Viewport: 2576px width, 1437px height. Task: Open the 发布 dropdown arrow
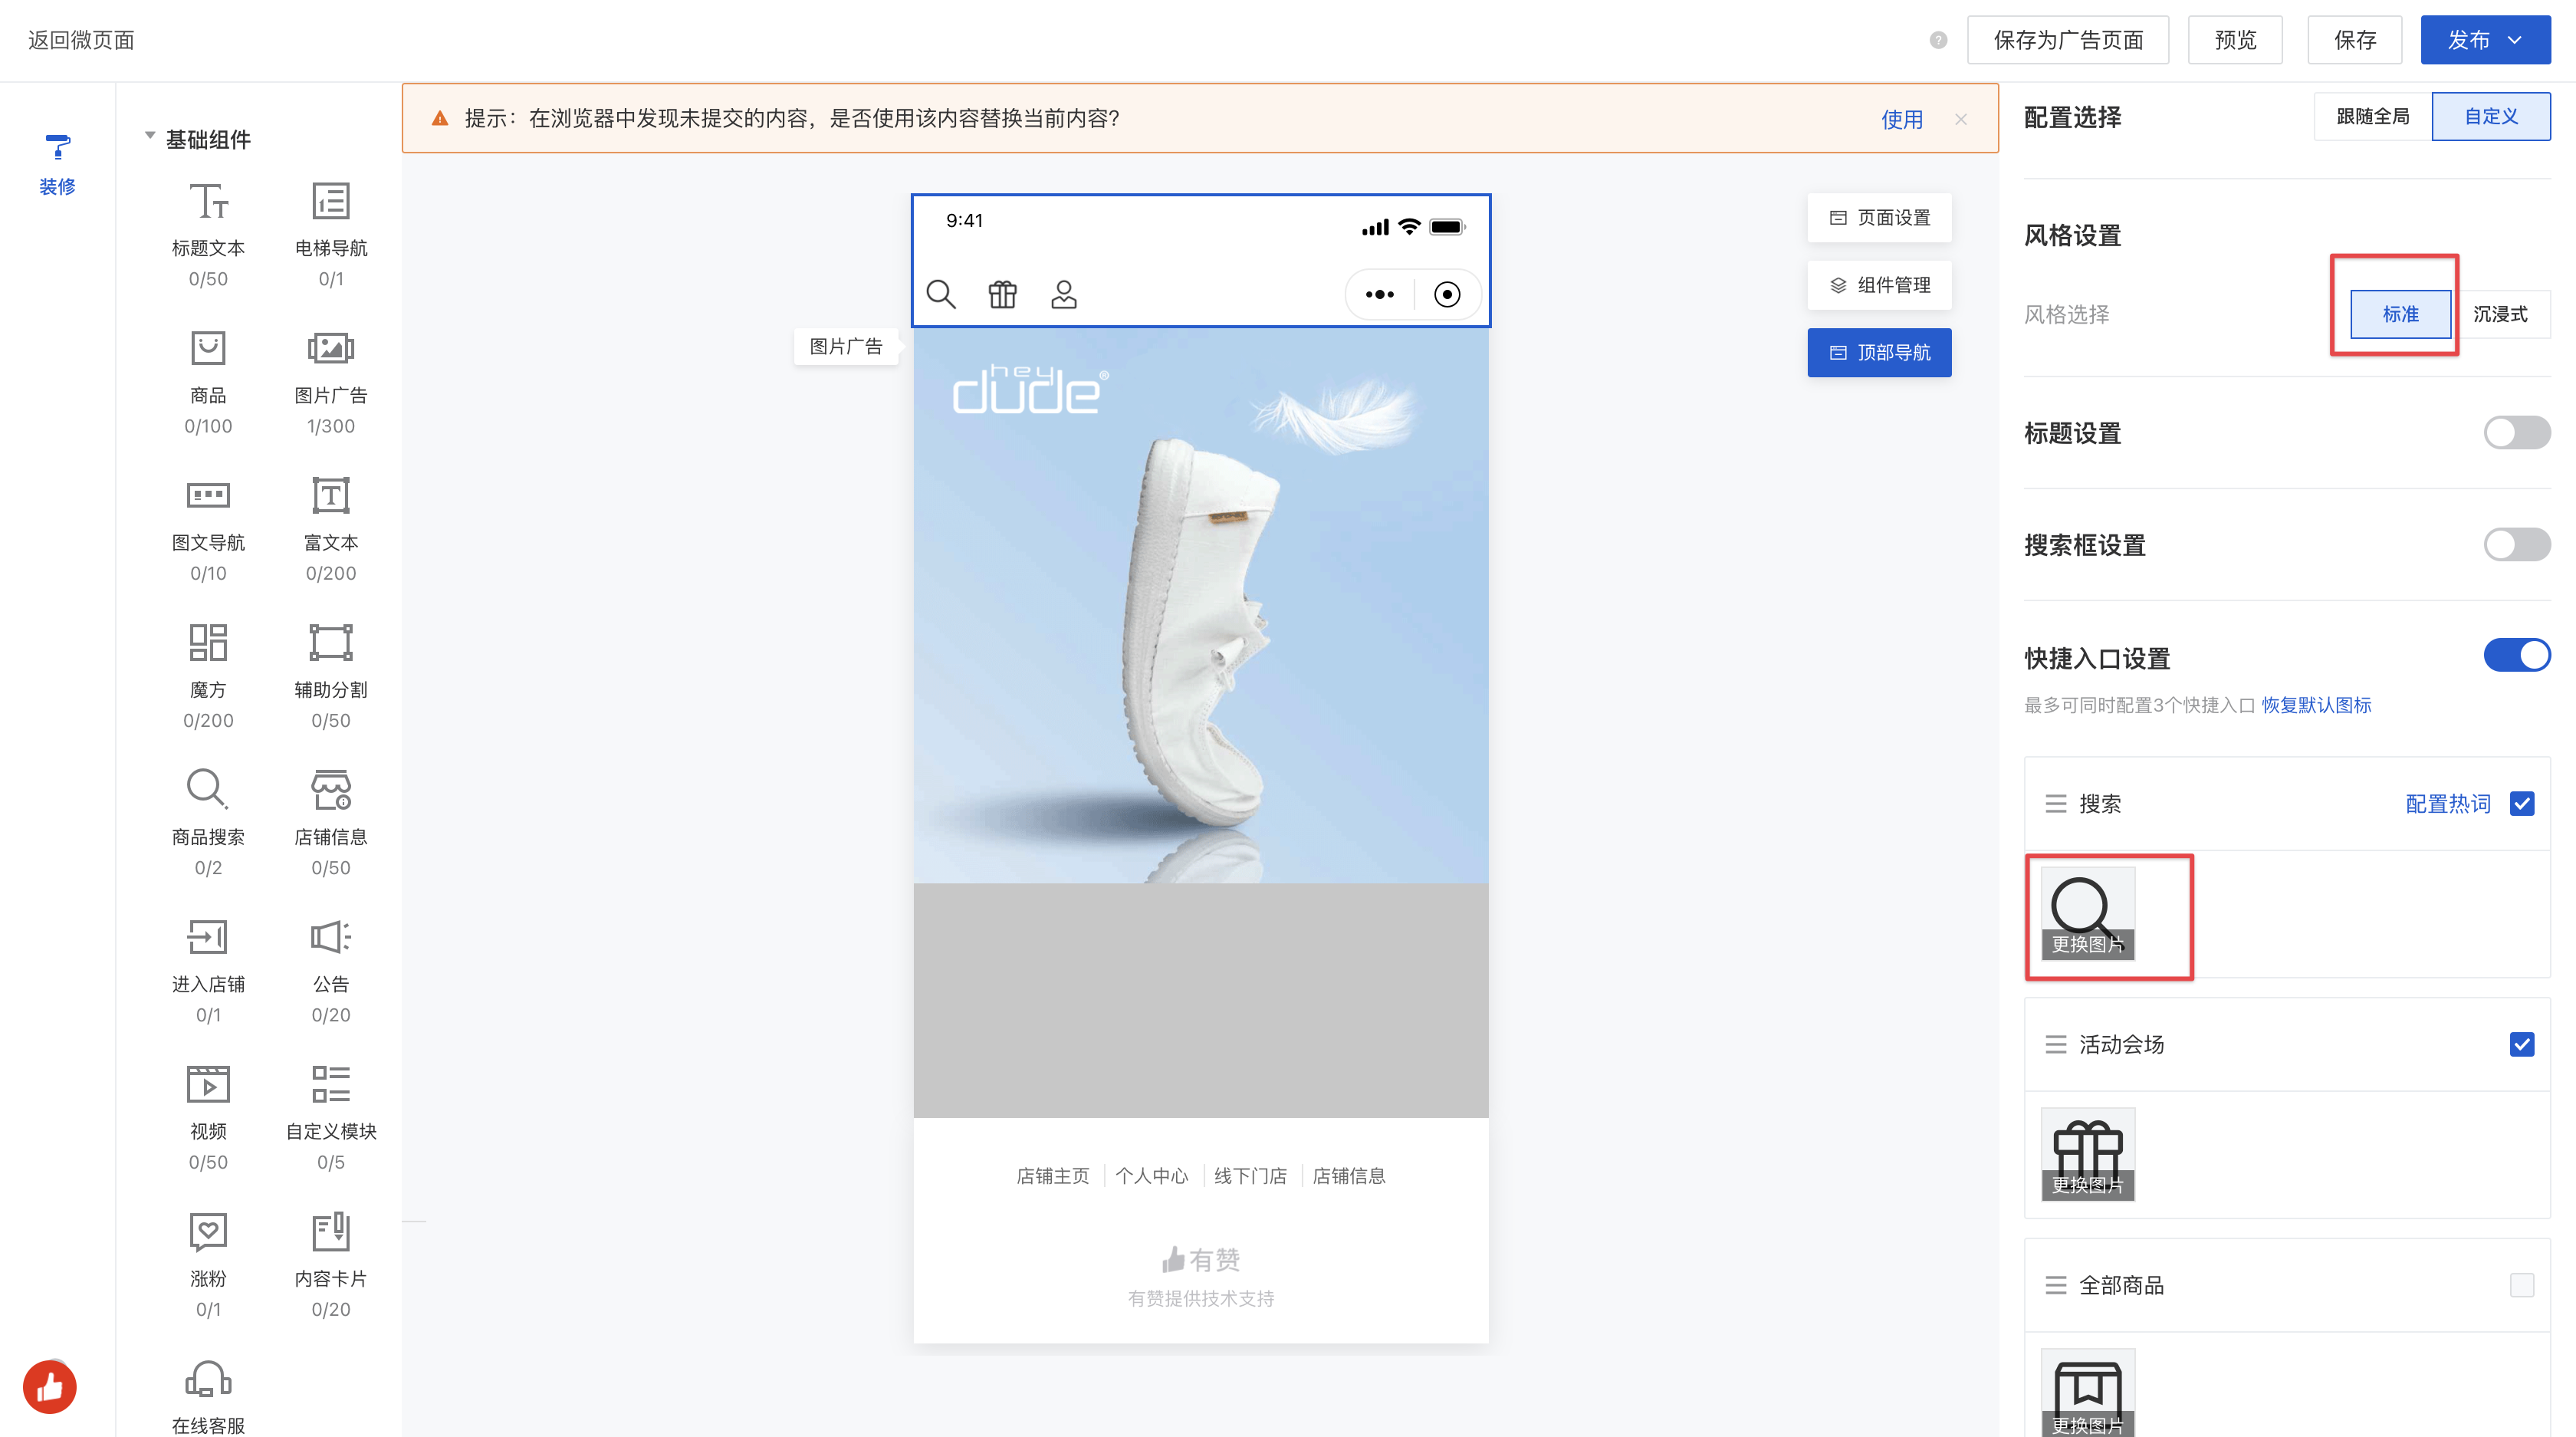pyautogui.click(x=2515, y=40)
